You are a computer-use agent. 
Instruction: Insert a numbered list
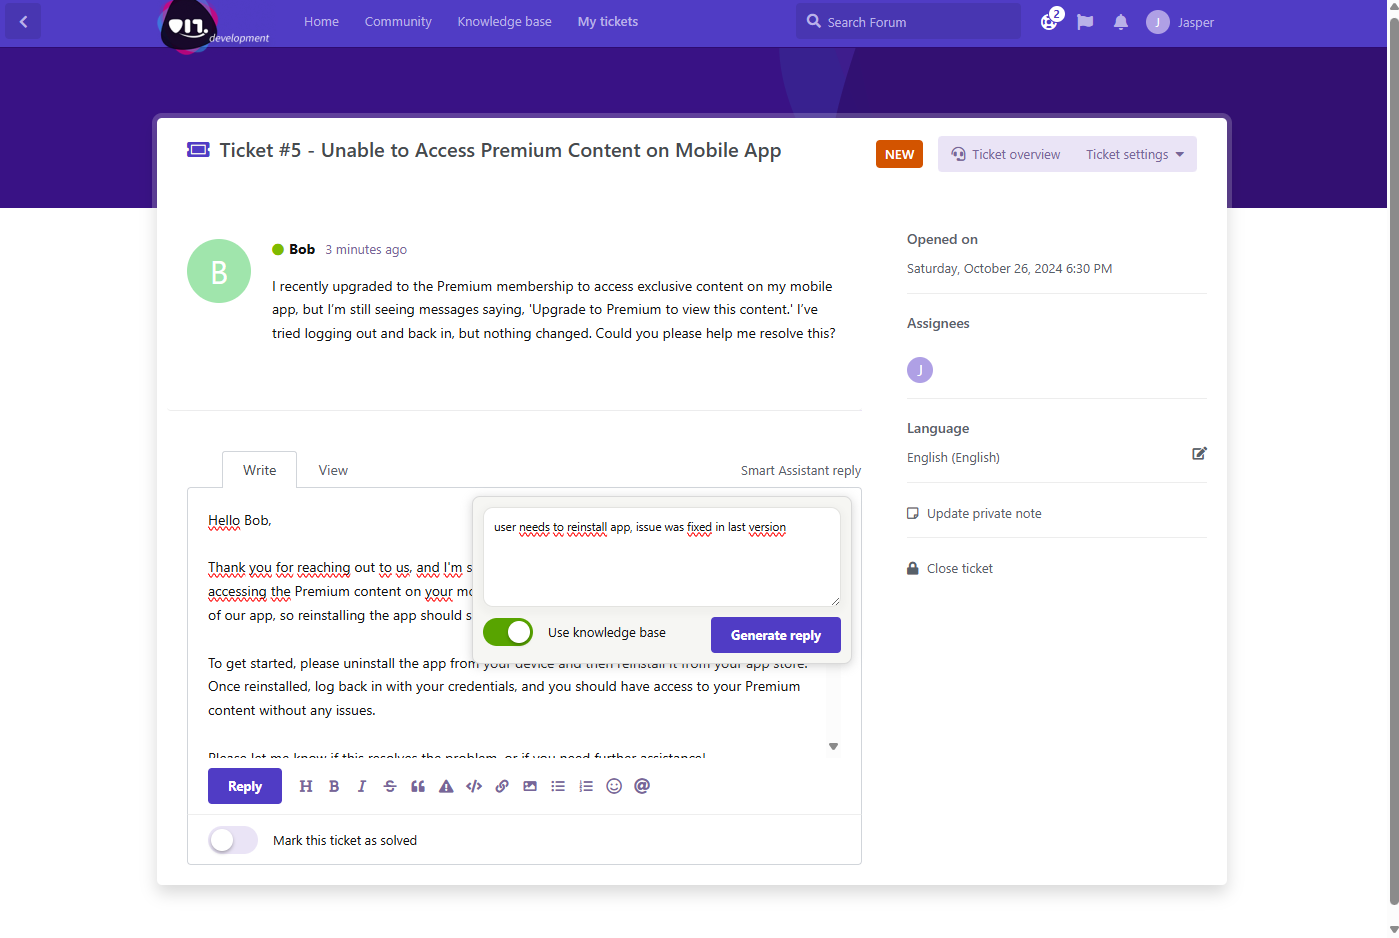pyautogui.click(x=586, y=786)
